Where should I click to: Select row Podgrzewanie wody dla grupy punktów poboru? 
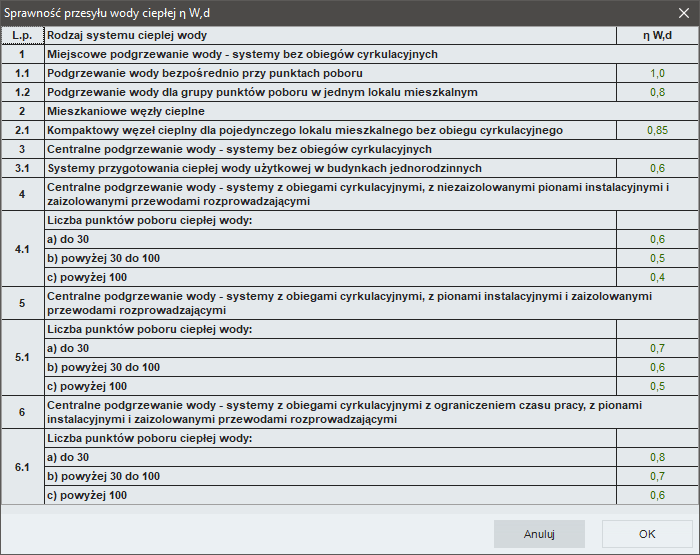click(x=330, y=92)
